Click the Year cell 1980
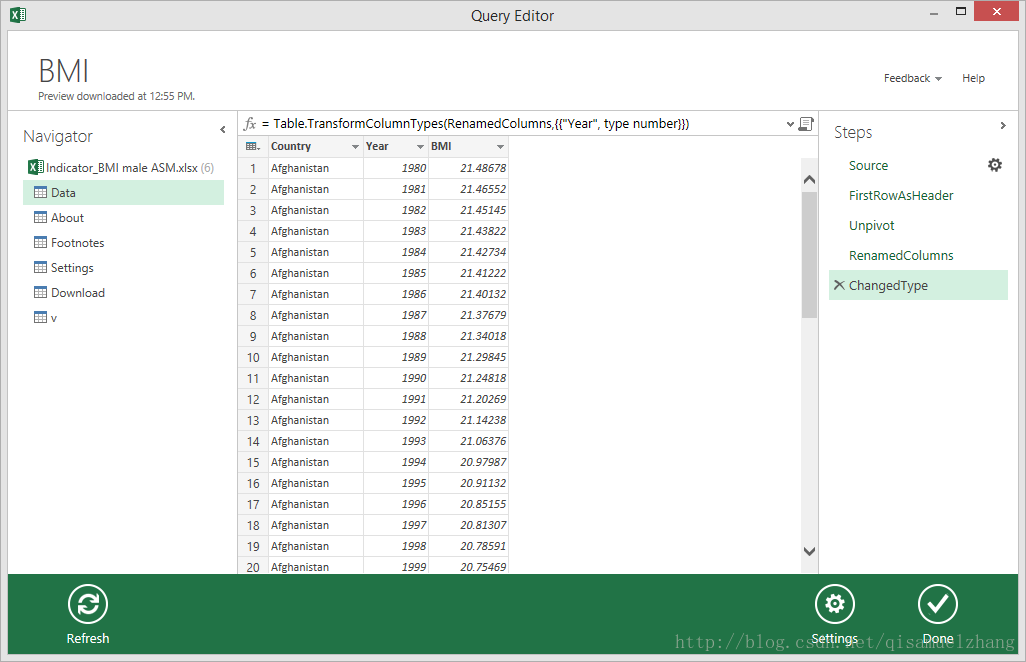This screenshot has width=1026, height=662. click(x=395, y=168)
